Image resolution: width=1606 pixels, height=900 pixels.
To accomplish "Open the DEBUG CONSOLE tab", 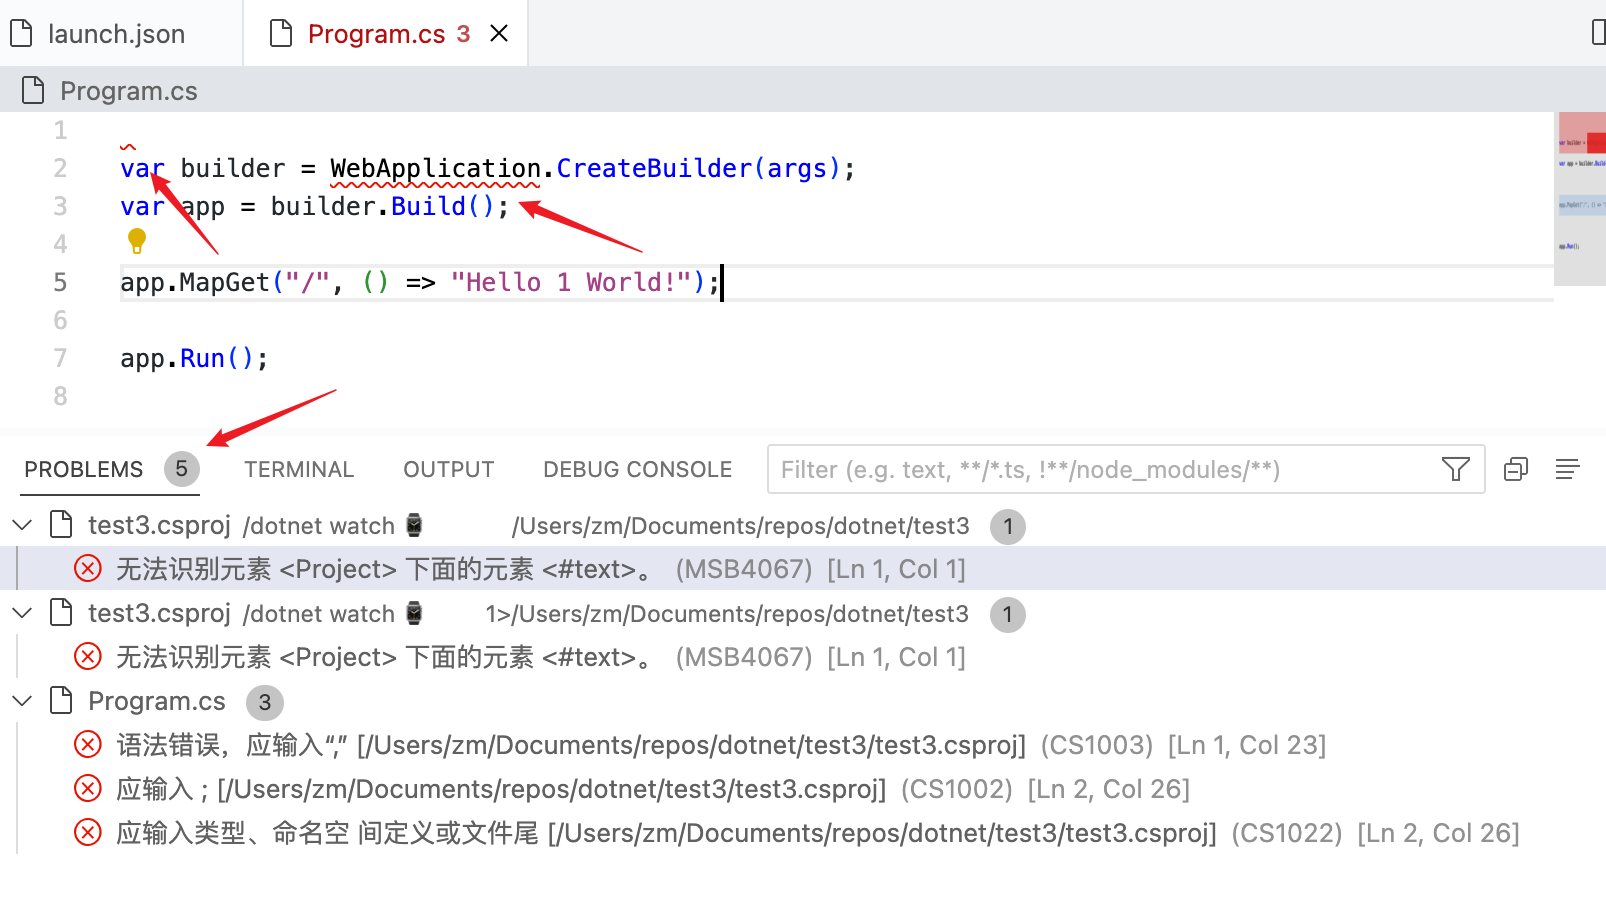I will pyautogui.click(x=636, y=468).
